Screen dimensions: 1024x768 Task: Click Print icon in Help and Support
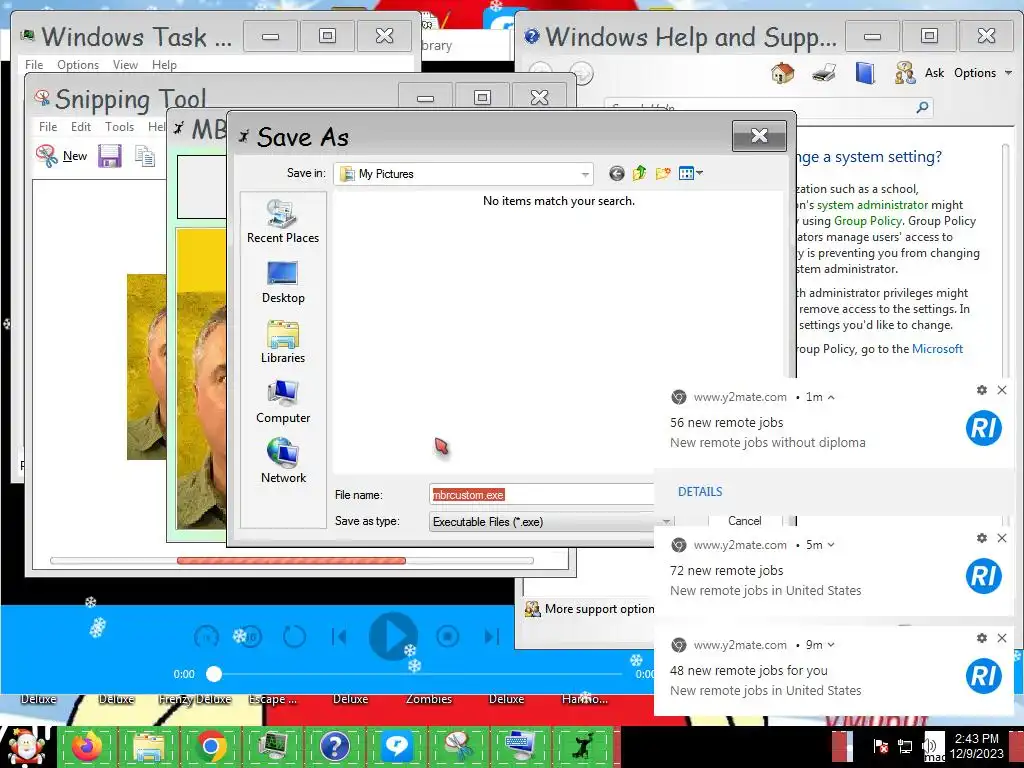(824, 72)
